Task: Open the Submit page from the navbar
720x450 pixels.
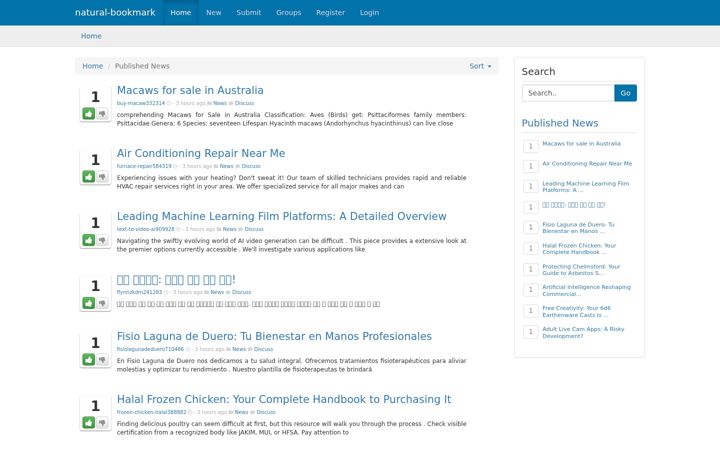Action: coord(248,12)
